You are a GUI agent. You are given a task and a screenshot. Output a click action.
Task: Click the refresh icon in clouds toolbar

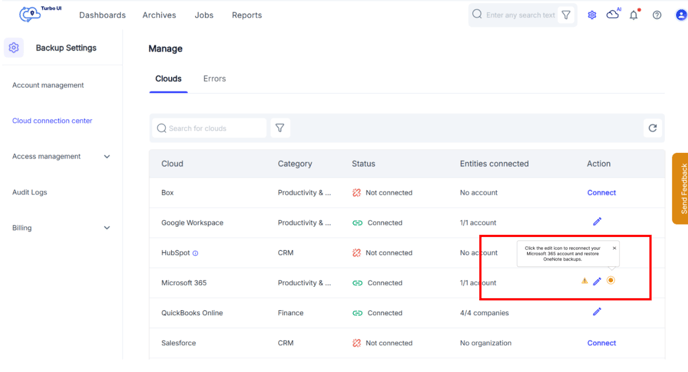click(652, 128)
